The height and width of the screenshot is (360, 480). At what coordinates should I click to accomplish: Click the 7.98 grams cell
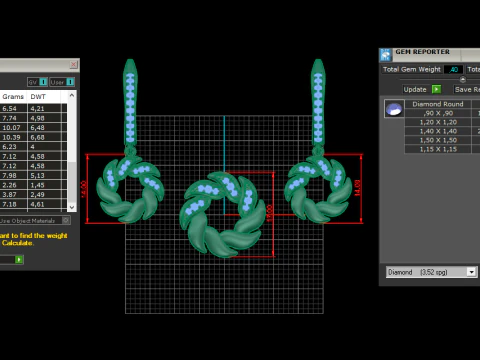(x=13, y=175)
